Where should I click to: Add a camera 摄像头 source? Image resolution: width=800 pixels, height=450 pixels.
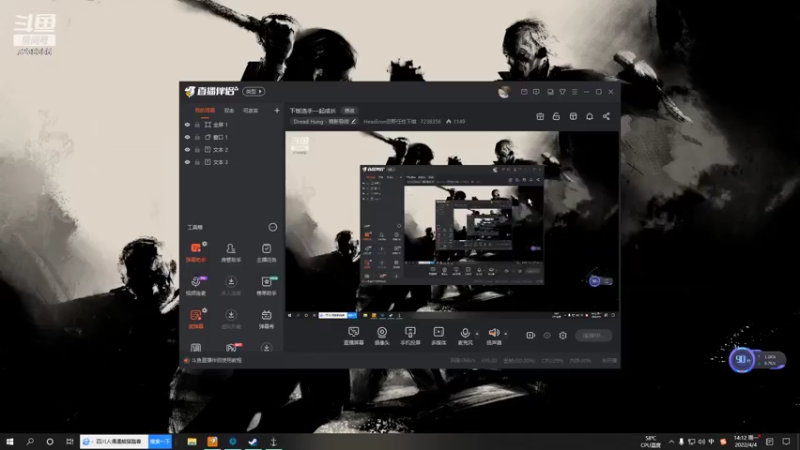click(382, 336)
